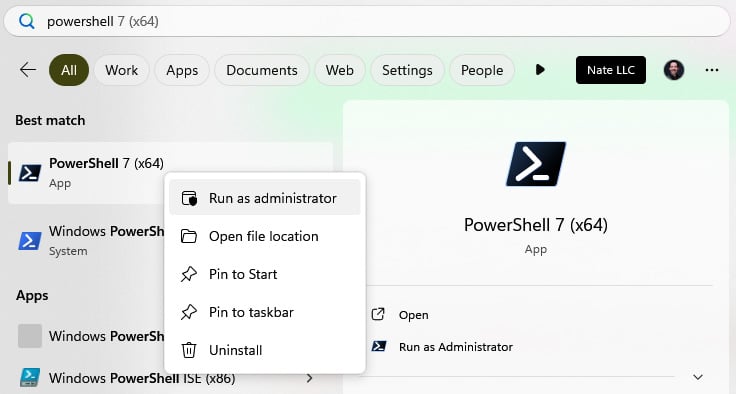Click Run as Administrator in preview pane
Screen dimensions: 736x394
click(456, 347)
